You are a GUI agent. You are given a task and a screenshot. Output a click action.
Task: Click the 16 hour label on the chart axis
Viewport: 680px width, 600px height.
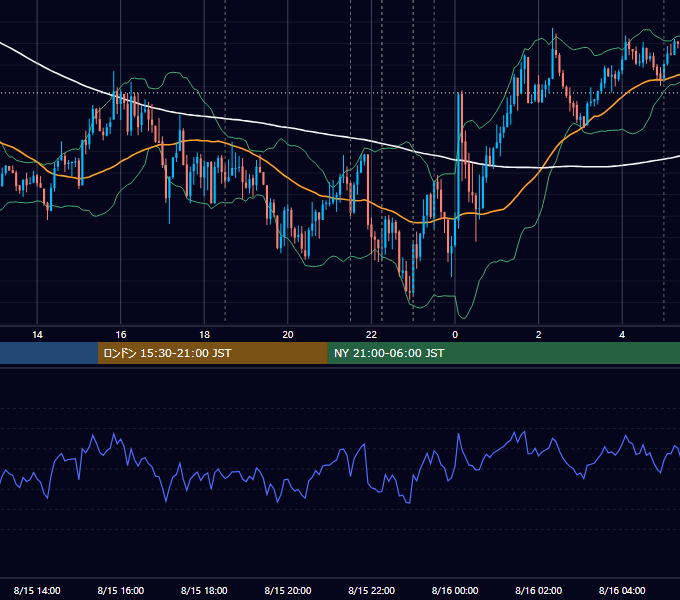[121, 335]
